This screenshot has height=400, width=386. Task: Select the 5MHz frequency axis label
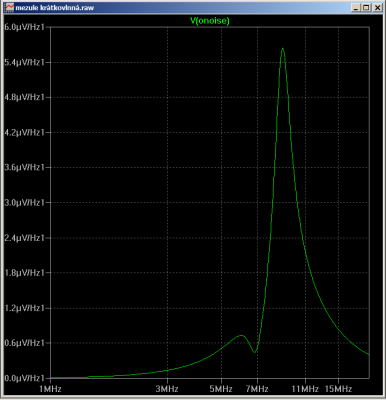pos(221,389)
